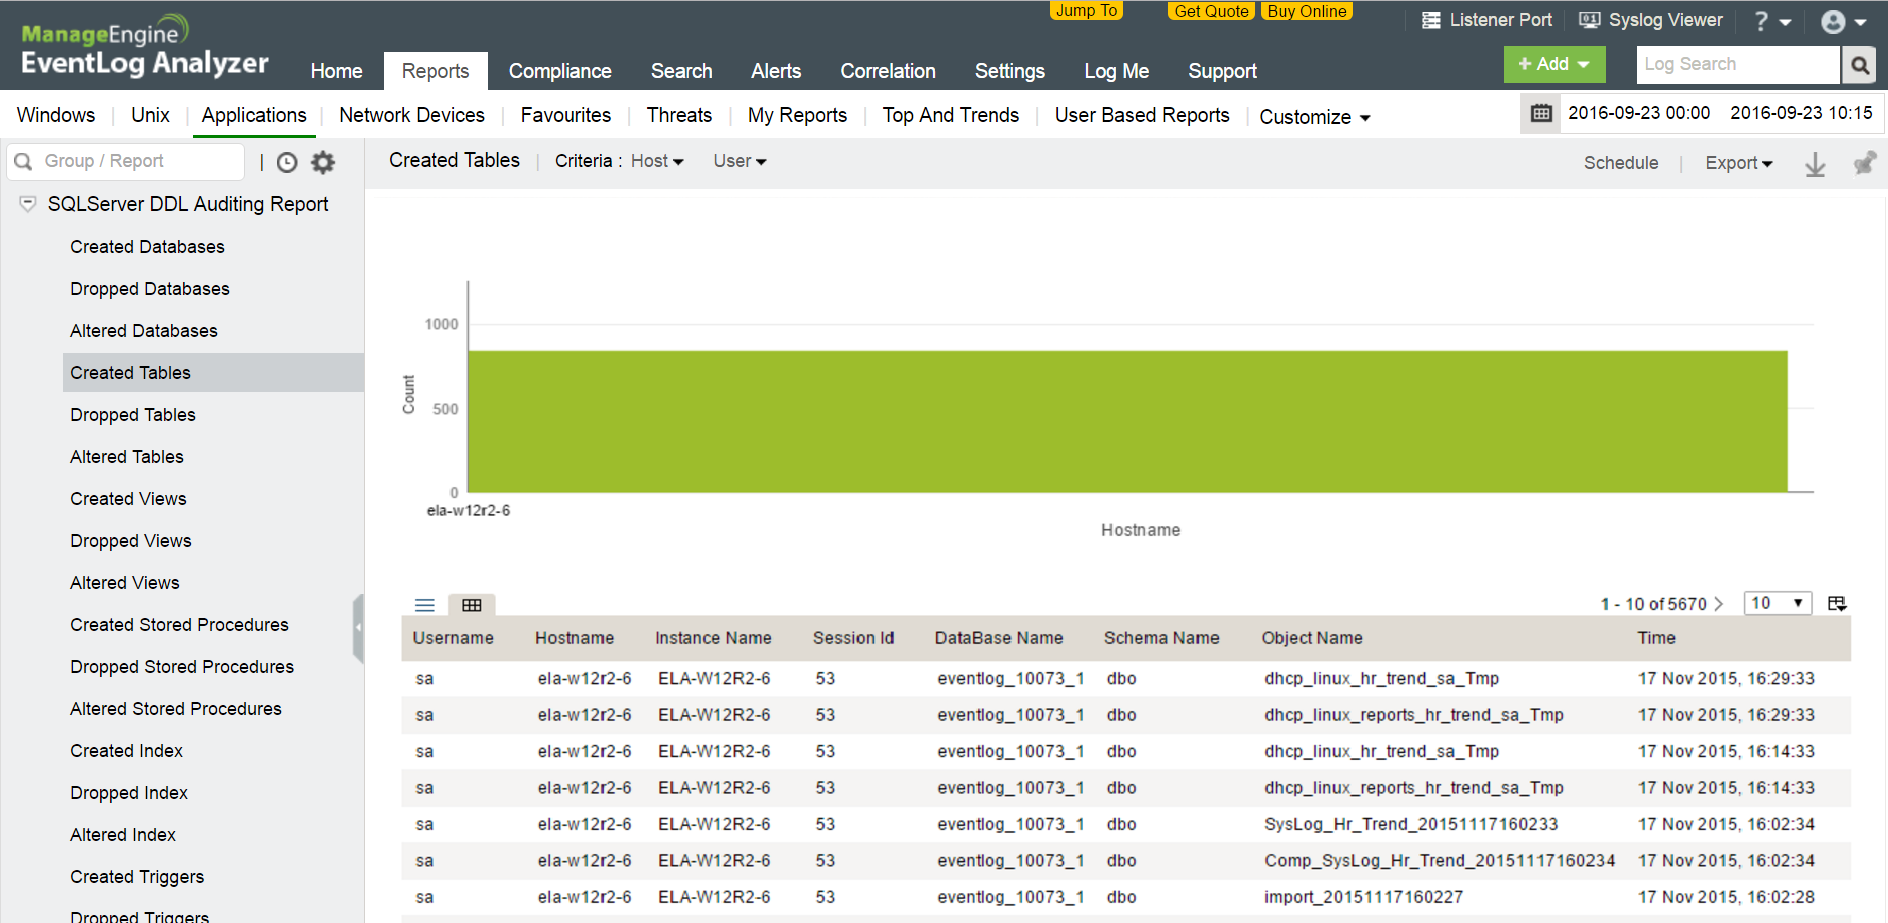Select the Network Devices tab
Screen dimensions: 1888x923
412,115
